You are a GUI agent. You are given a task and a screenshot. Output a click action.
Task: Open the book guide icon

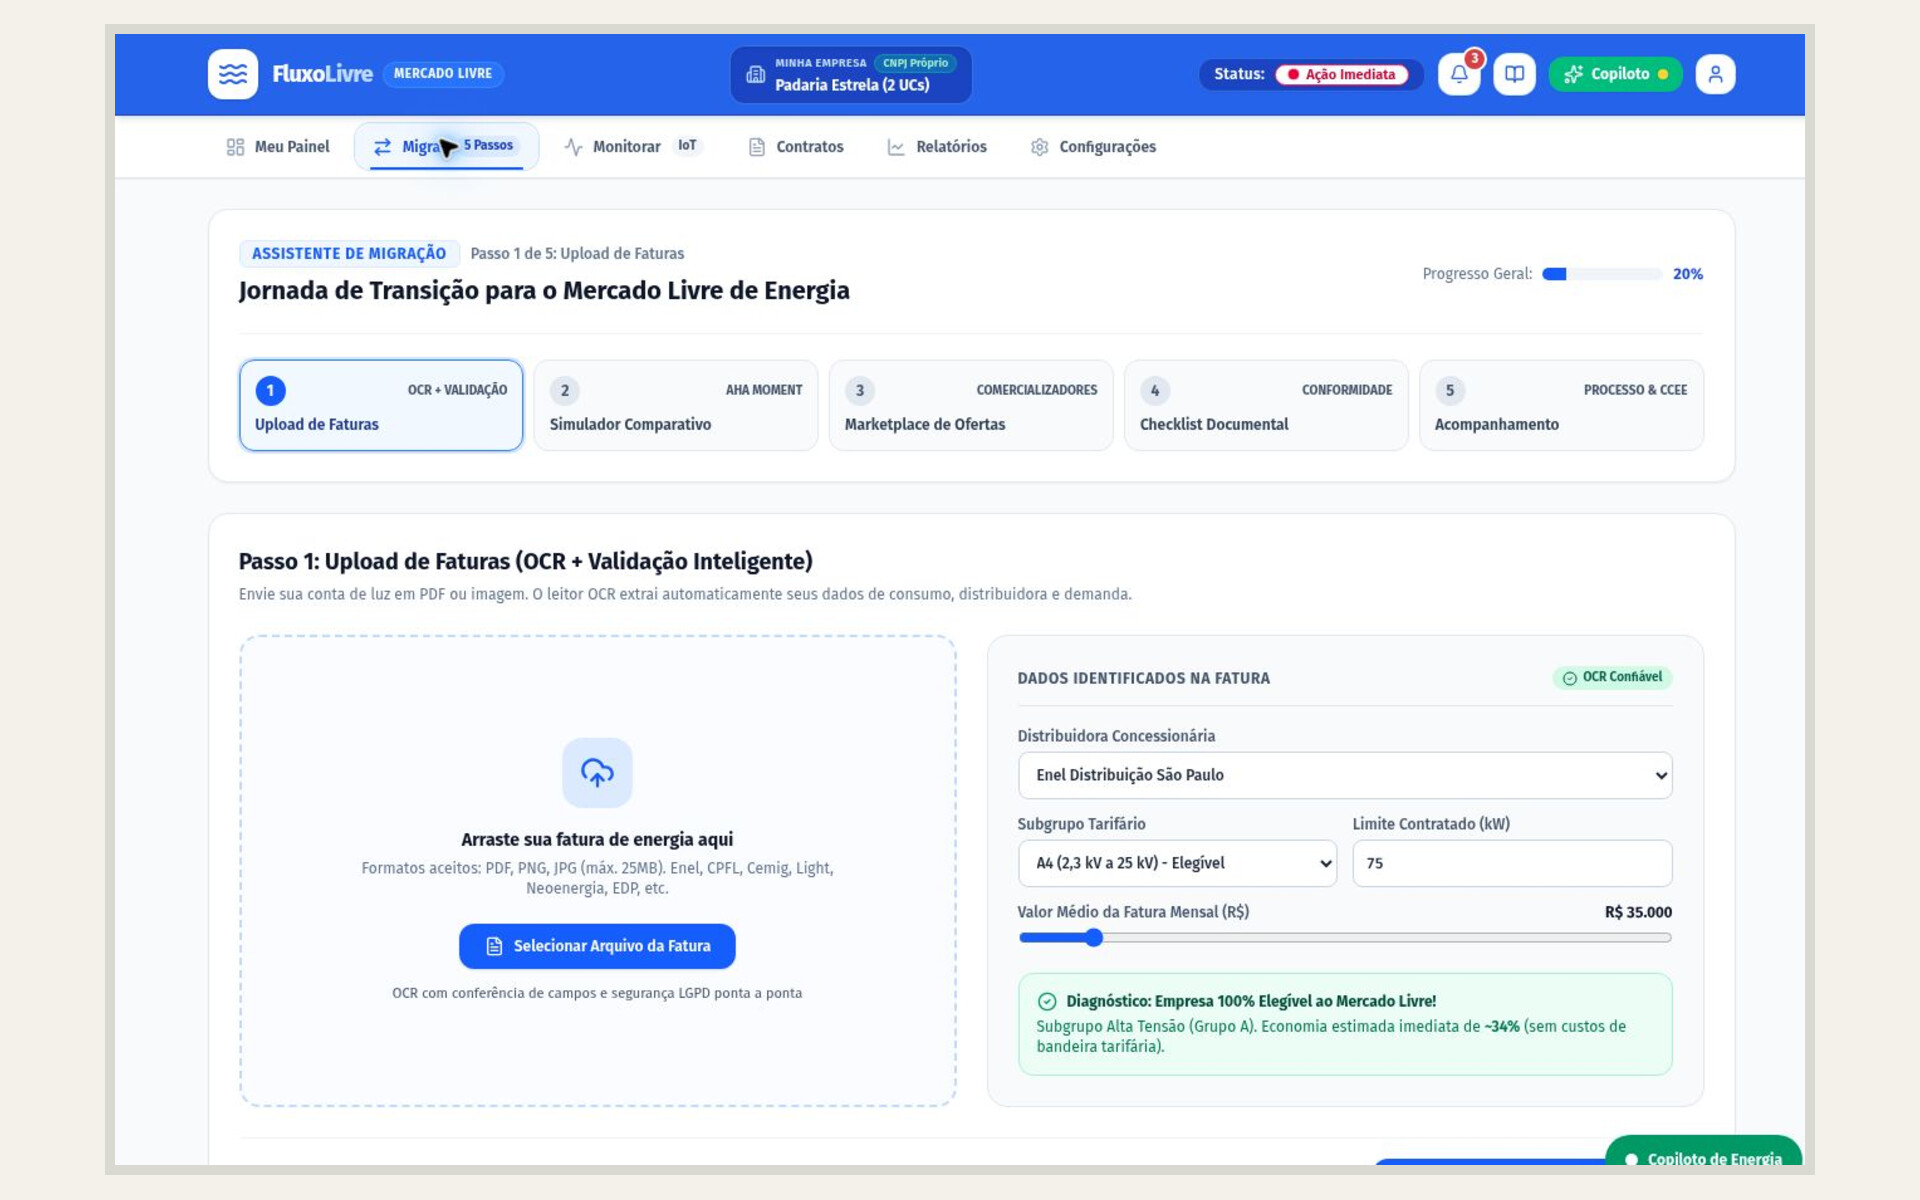1514,74
